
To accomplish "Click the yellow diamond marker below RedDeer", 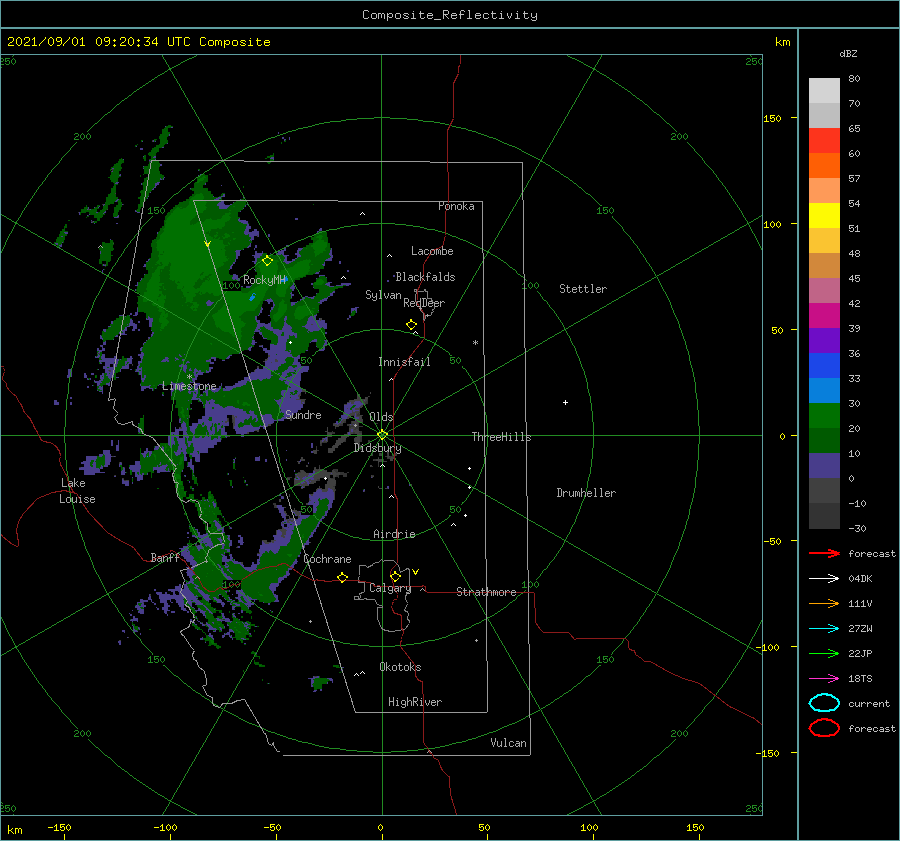I will pos(411,324).
